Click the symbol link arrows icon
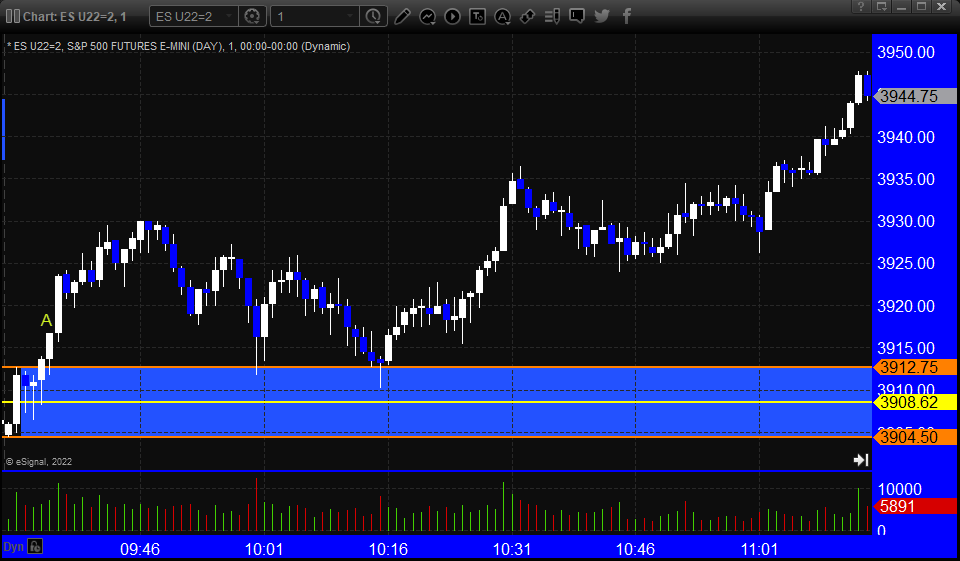Image resolution: width=960 pixels, height=561 pixels. click(527, 17)
